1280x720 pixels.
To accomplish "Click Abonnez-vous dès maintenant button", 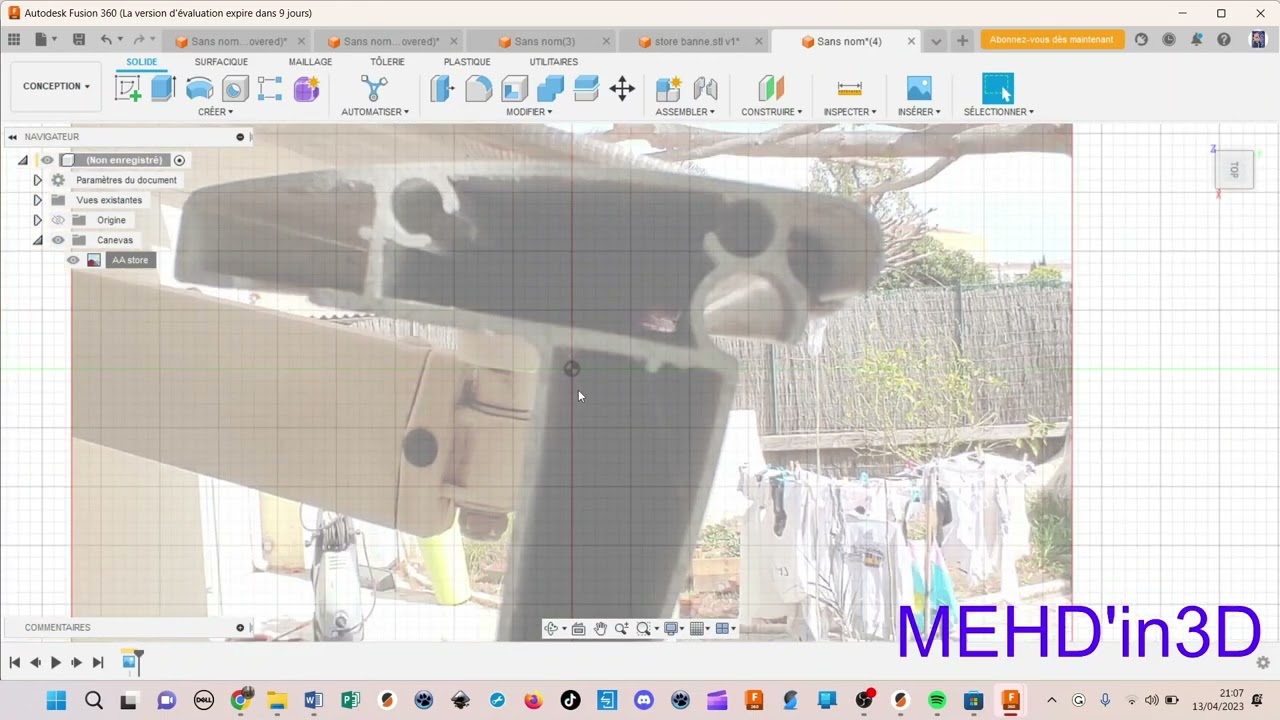I will click(x=1052, y=40).
